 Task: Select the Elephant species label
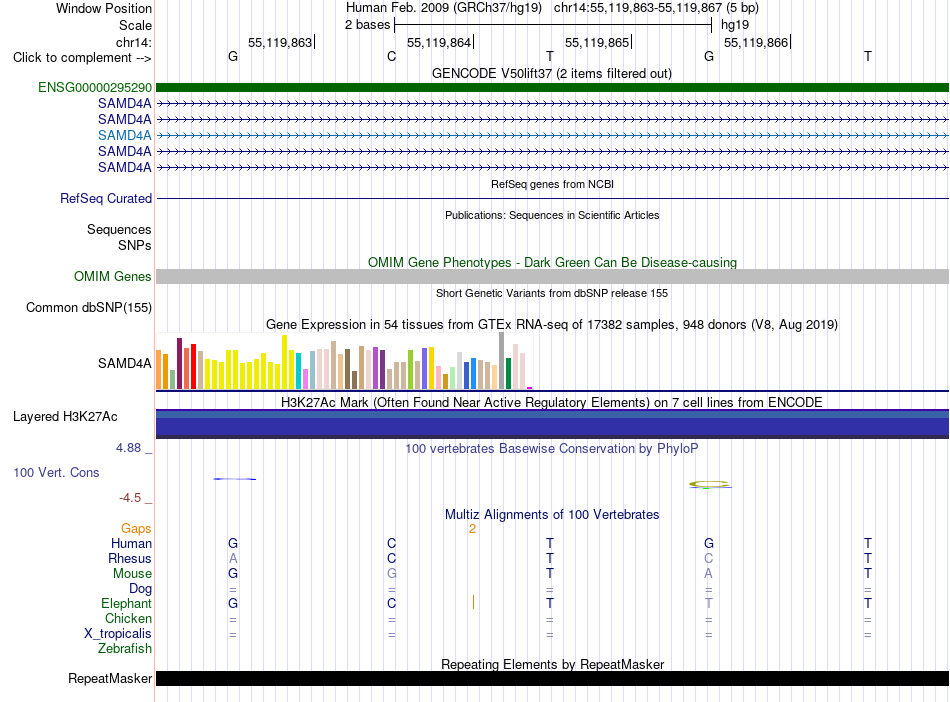(x=126, y=603)
